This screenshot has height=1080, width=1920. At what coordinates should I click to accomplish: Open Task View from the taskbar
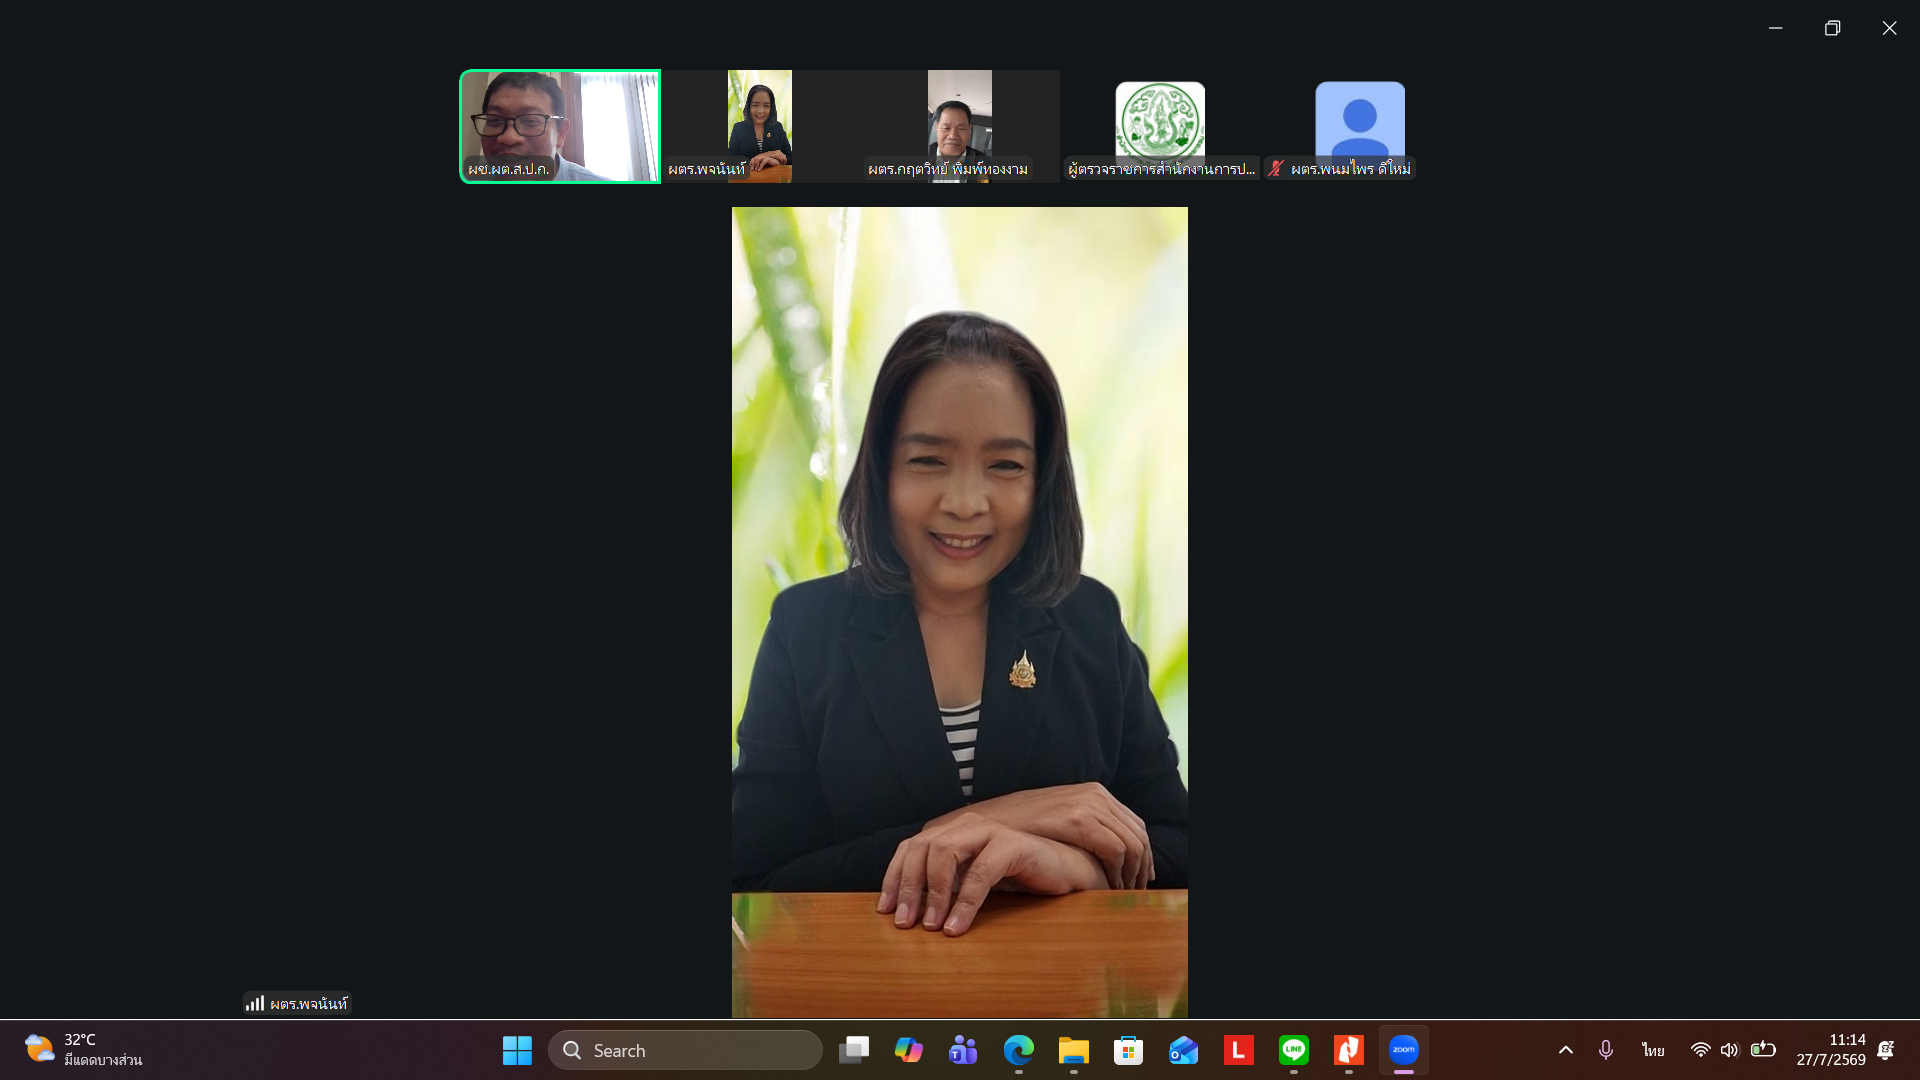(x=854, y=1050)
